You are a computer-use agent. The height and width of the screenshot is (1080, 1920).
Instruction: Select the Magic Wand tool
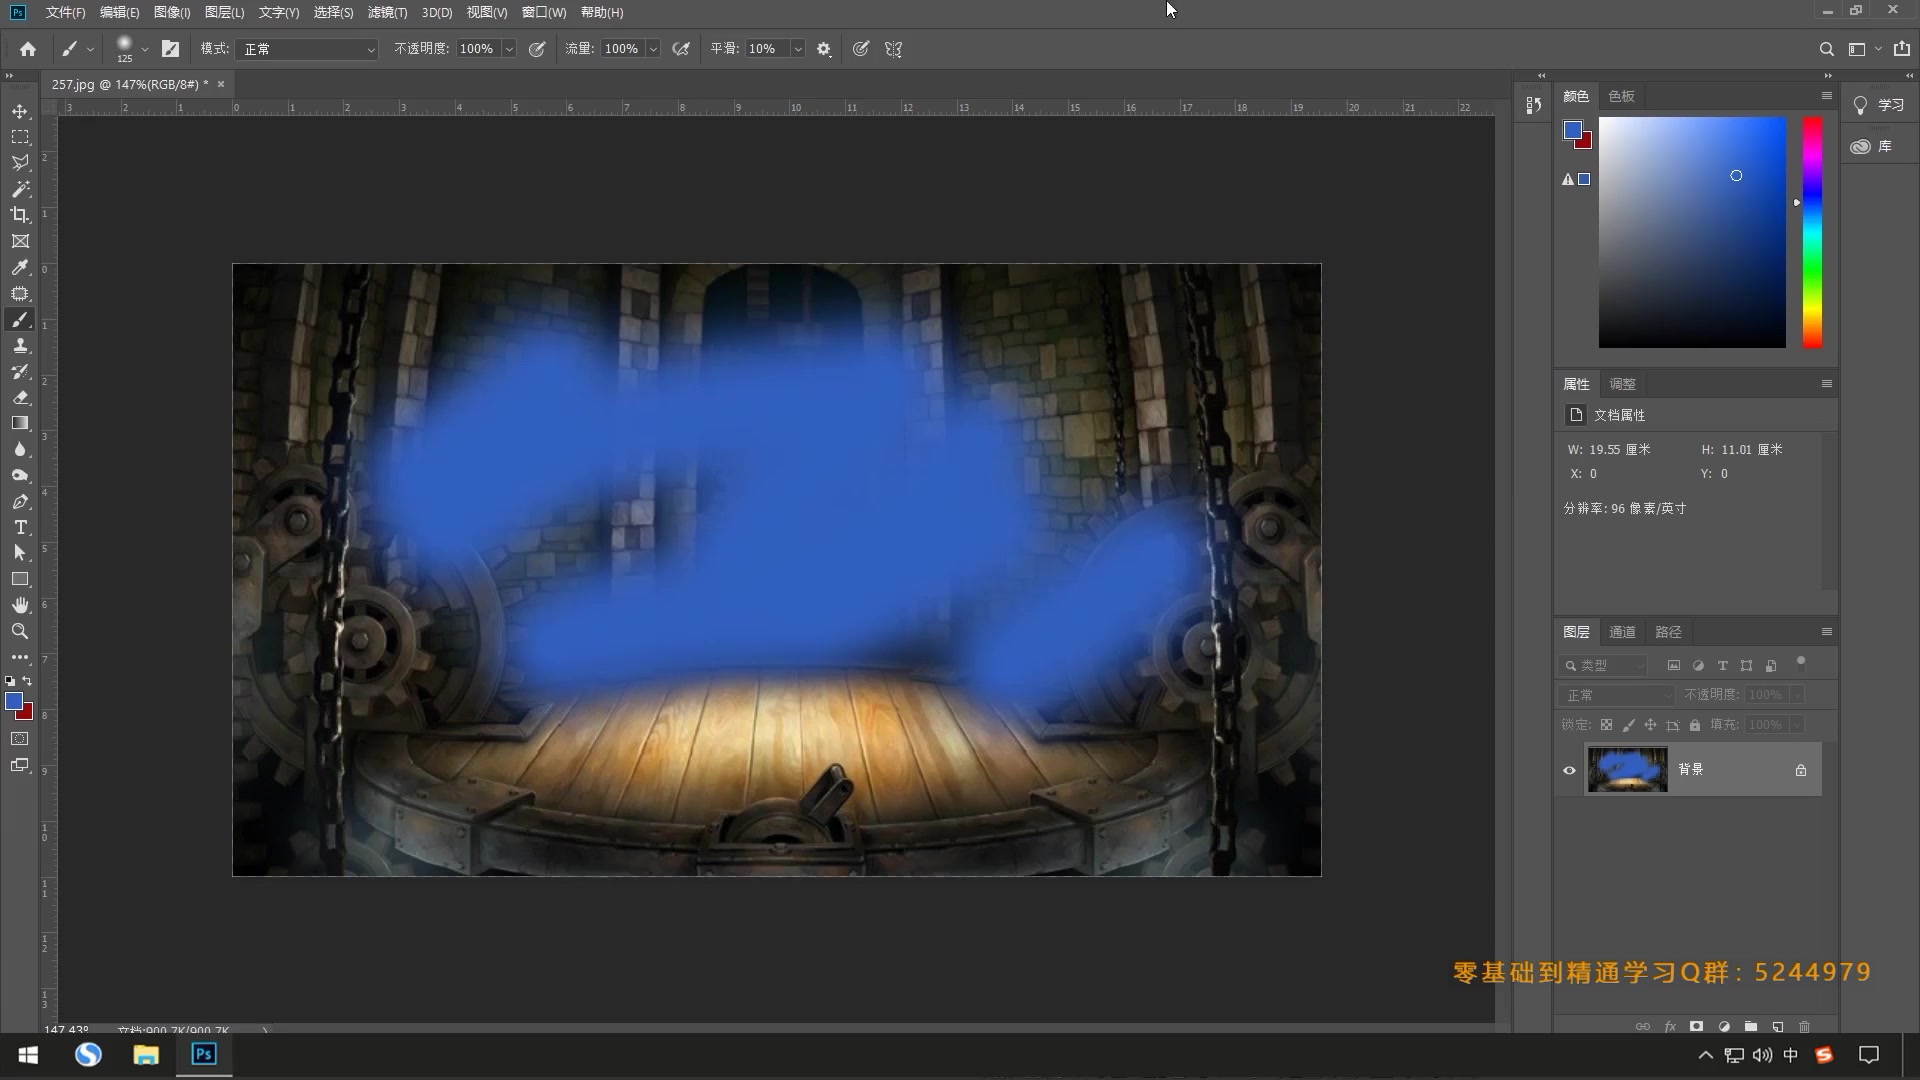20,189
